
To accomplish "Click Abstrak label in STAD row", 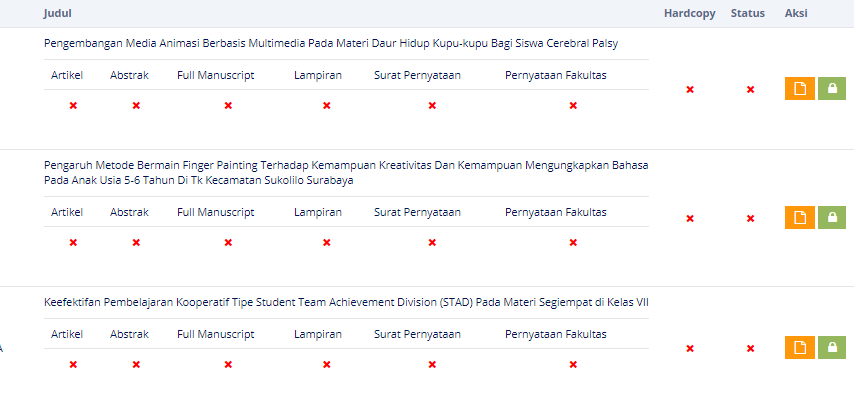I will [129, 334].
